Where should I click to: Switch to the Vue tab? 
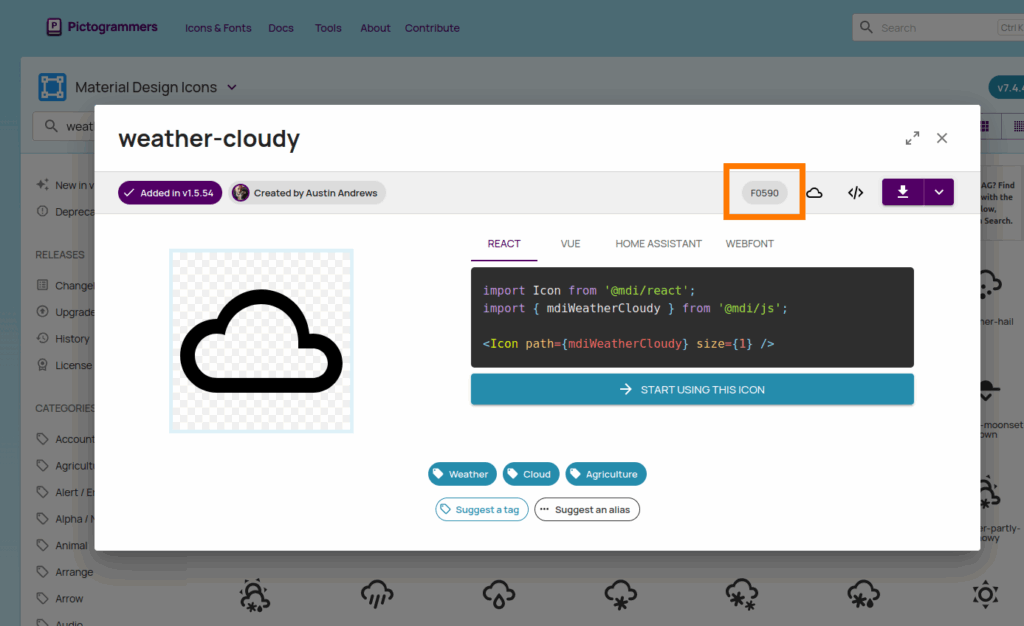pyautogui.click(x=570, y=244)
